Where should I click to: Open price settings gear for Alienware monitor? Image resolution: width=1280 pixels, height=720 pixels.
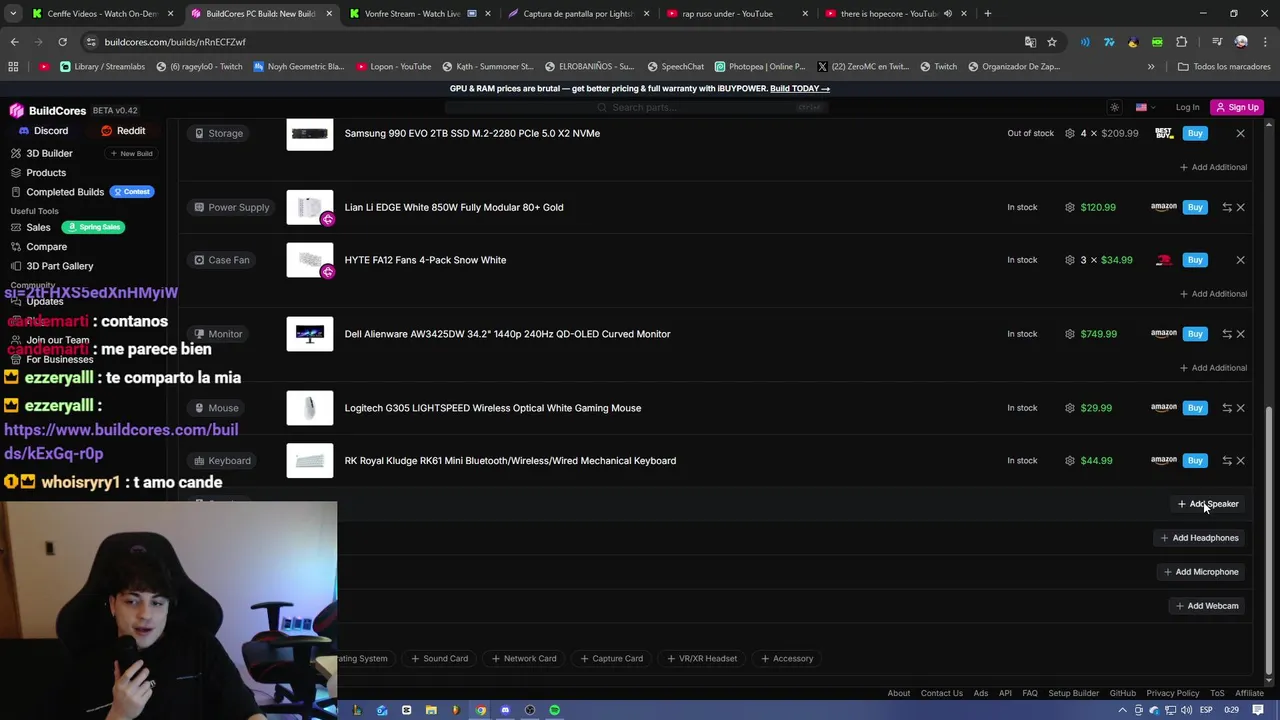pyautogui.click(x=1070, y=334)
